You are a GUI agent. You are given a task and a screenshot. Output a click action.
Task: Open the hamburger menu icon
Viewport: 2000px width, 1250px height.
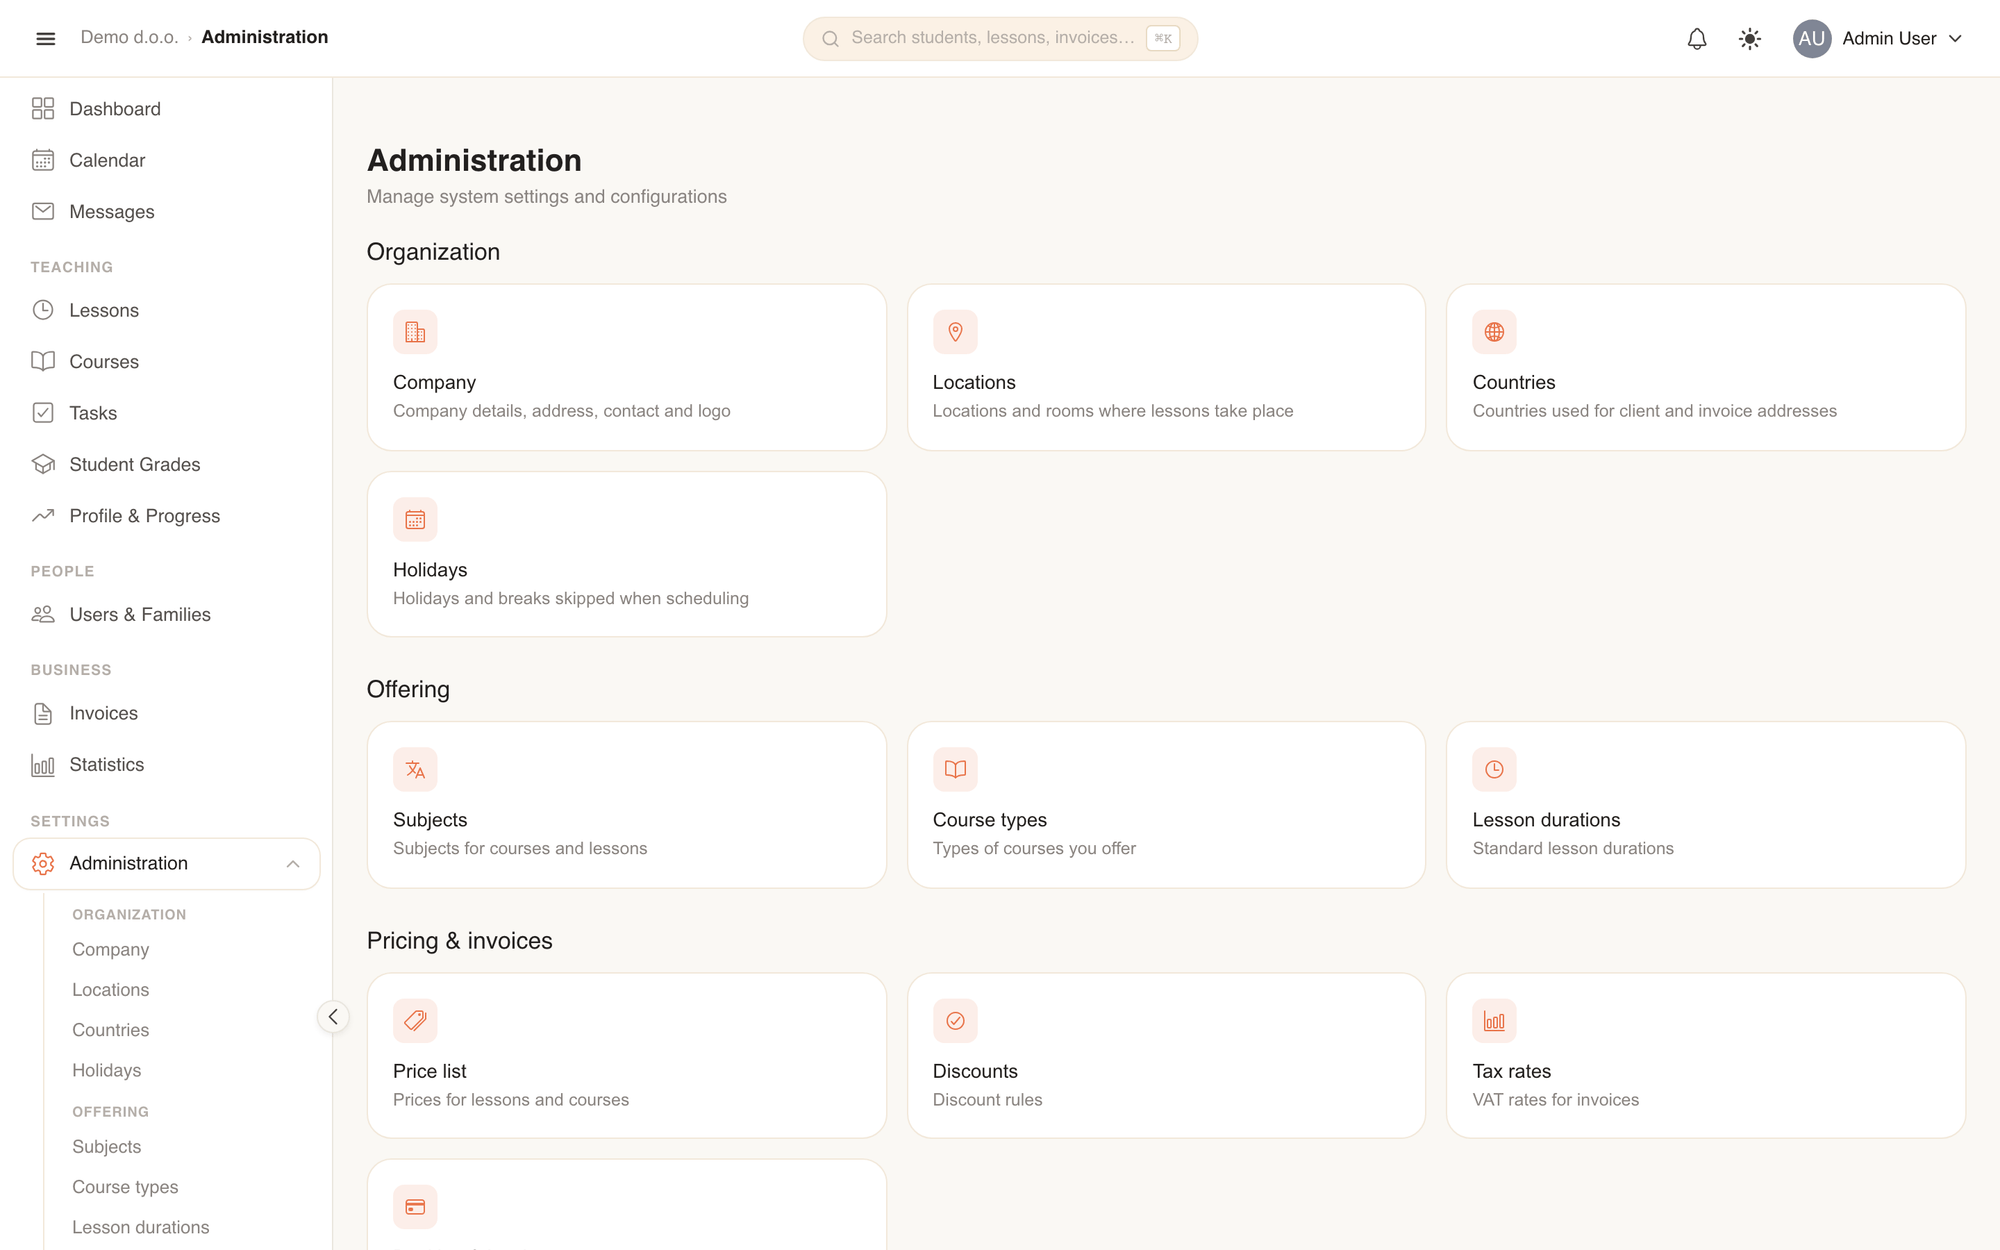coord(45,38)
